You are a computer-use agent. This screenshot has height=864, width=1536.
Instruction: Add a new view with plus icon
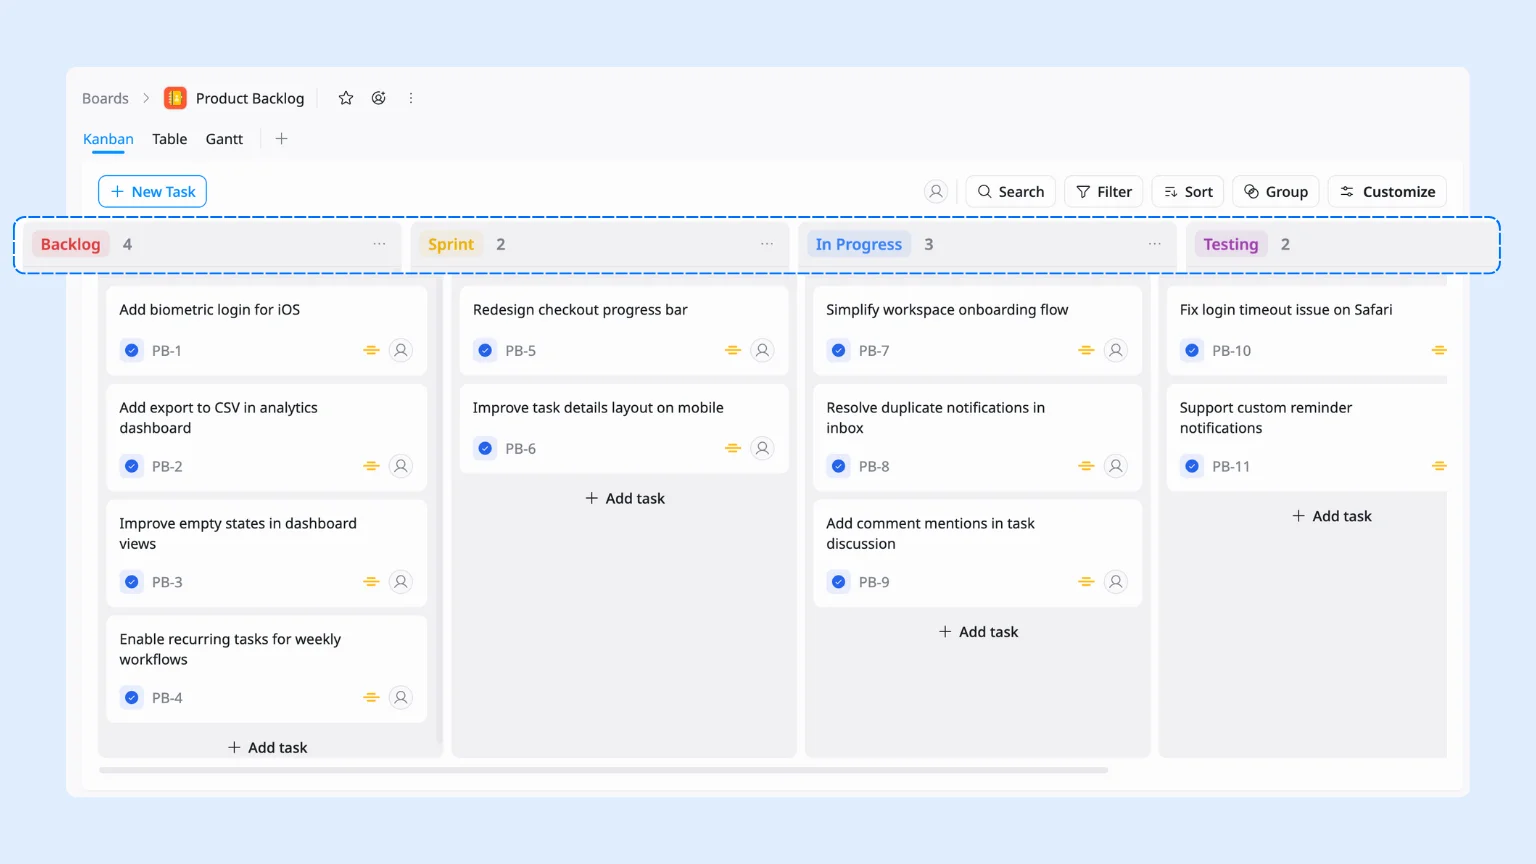pyautogui.click(x=281, y=139)
